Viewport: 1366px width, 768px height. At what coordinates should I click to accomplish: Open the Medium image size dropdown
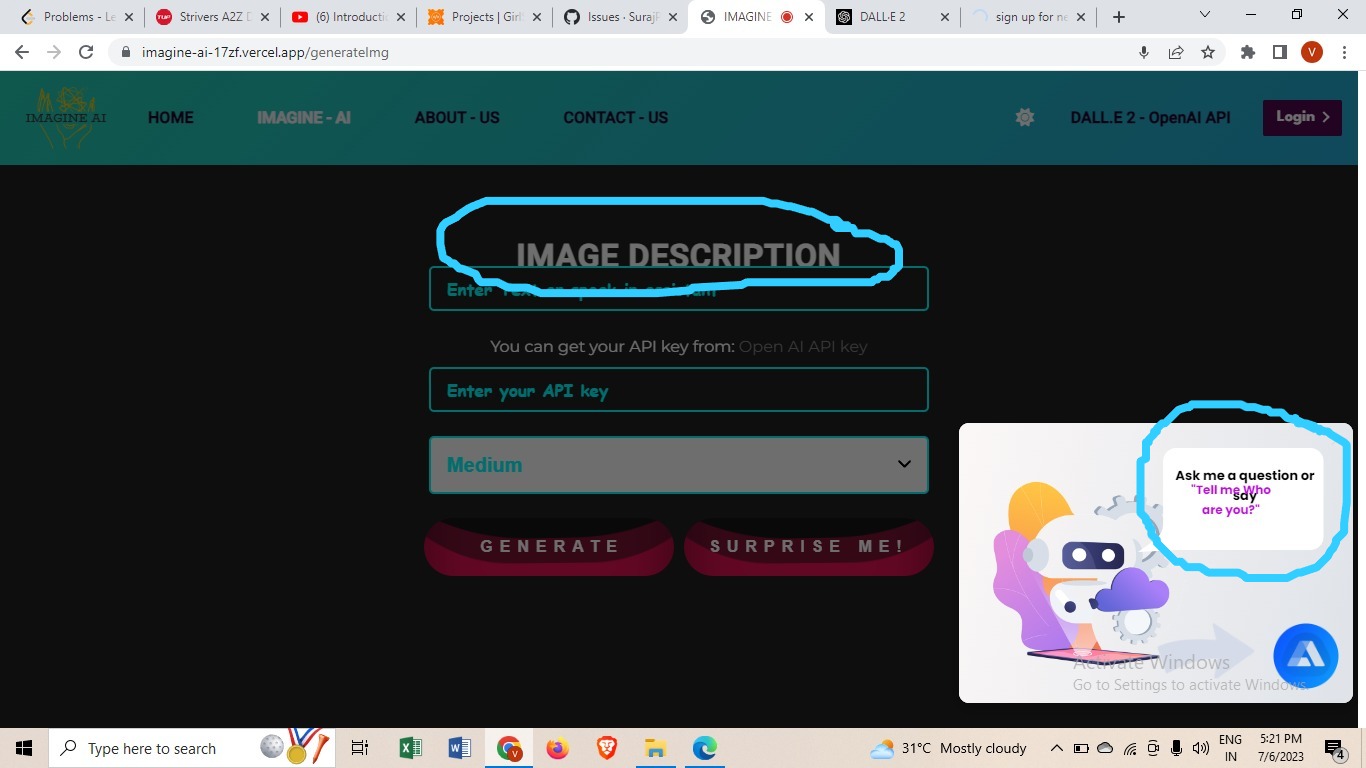[x=679, y=464]
